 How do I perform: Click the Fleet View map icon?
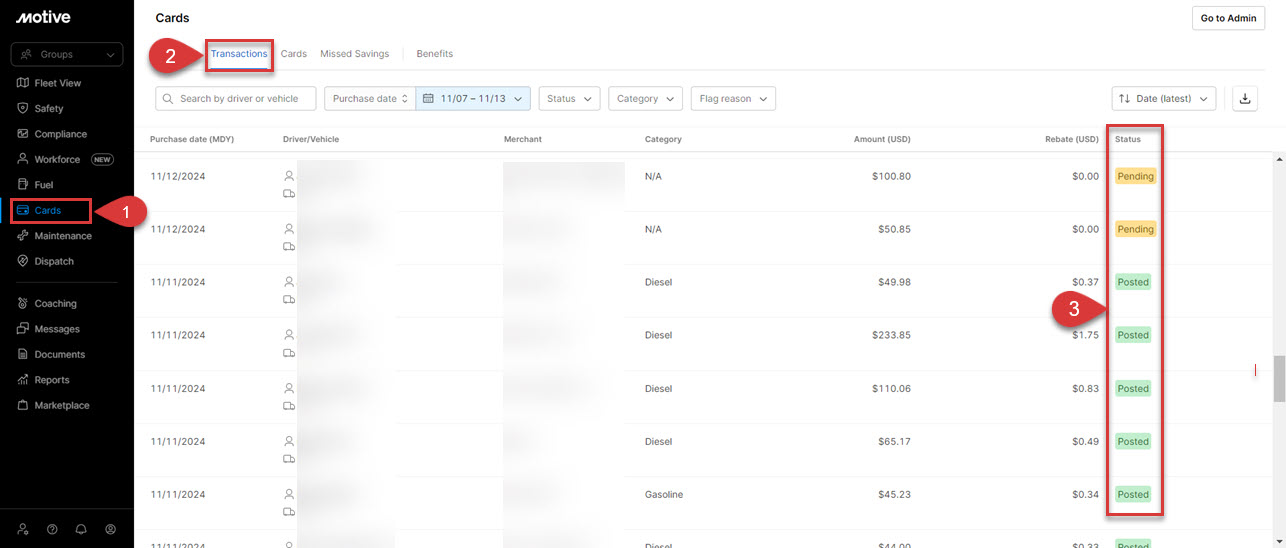click(23, 83)
